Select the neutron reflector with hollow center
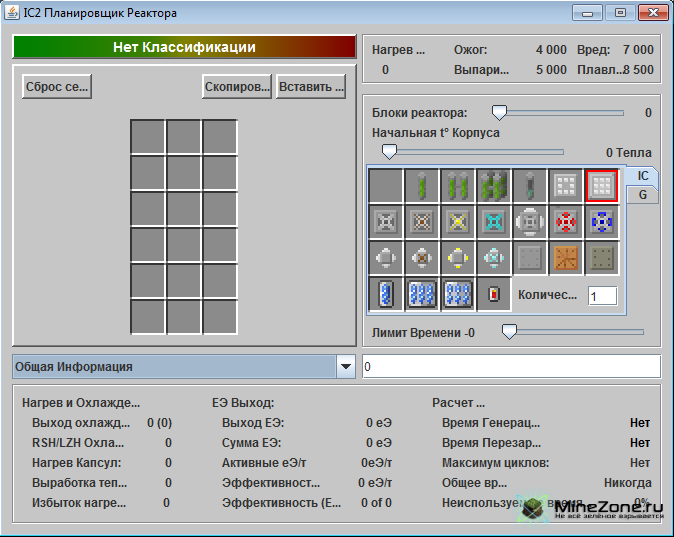This screenshot has height=537, width=674. [566, 186]
